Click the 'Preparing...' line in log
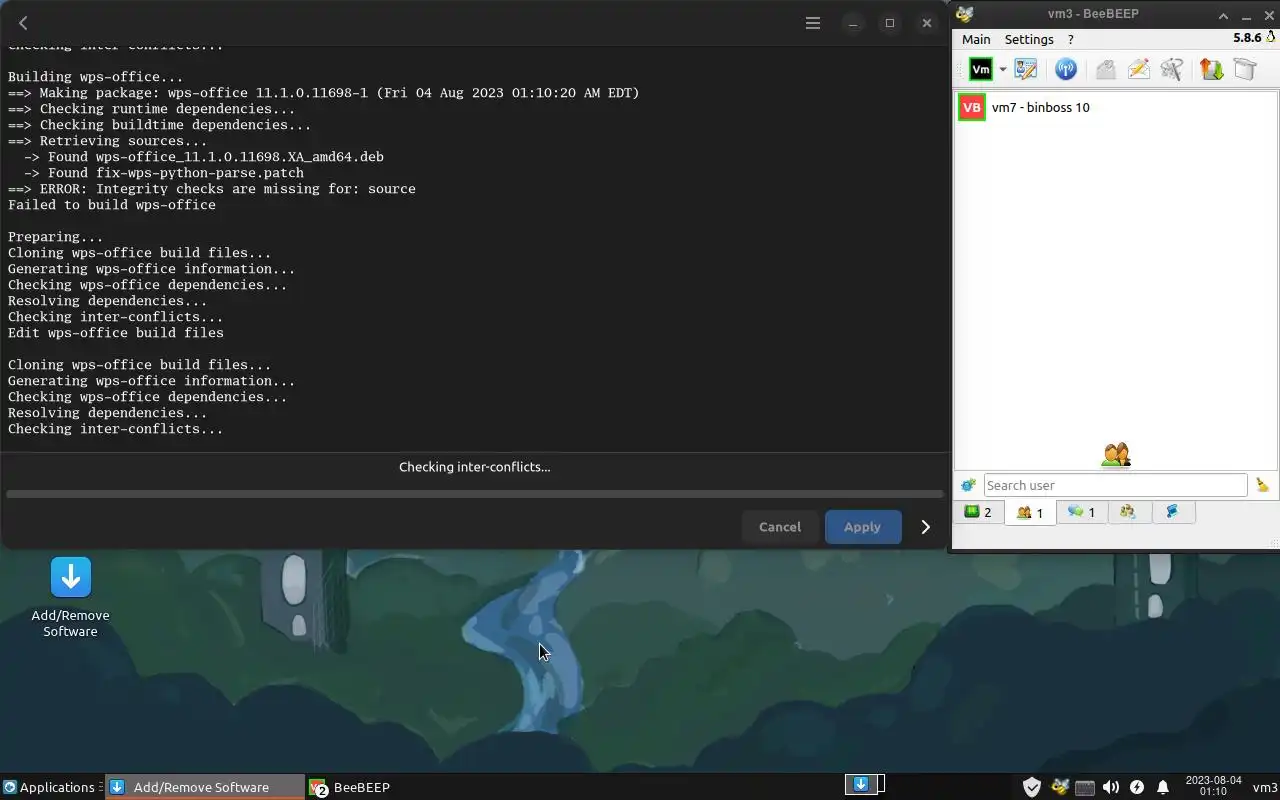 (56, 237)
